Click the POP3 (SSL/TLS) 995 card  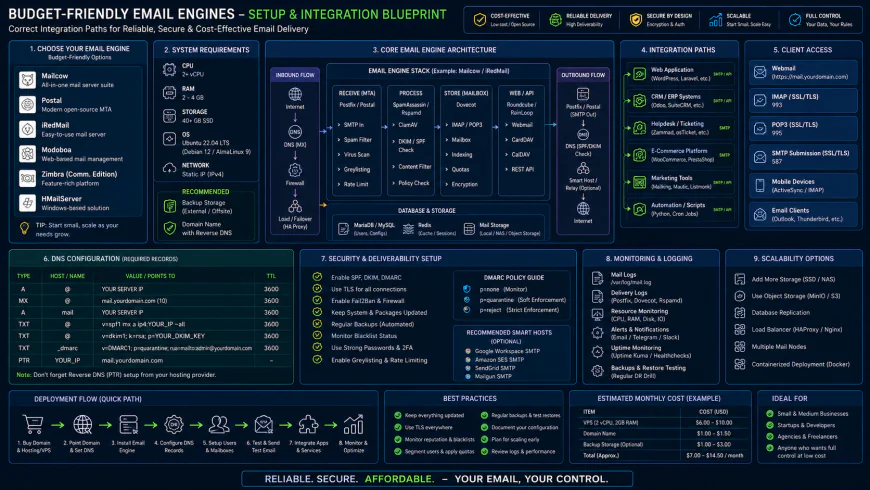pos(803,129)
